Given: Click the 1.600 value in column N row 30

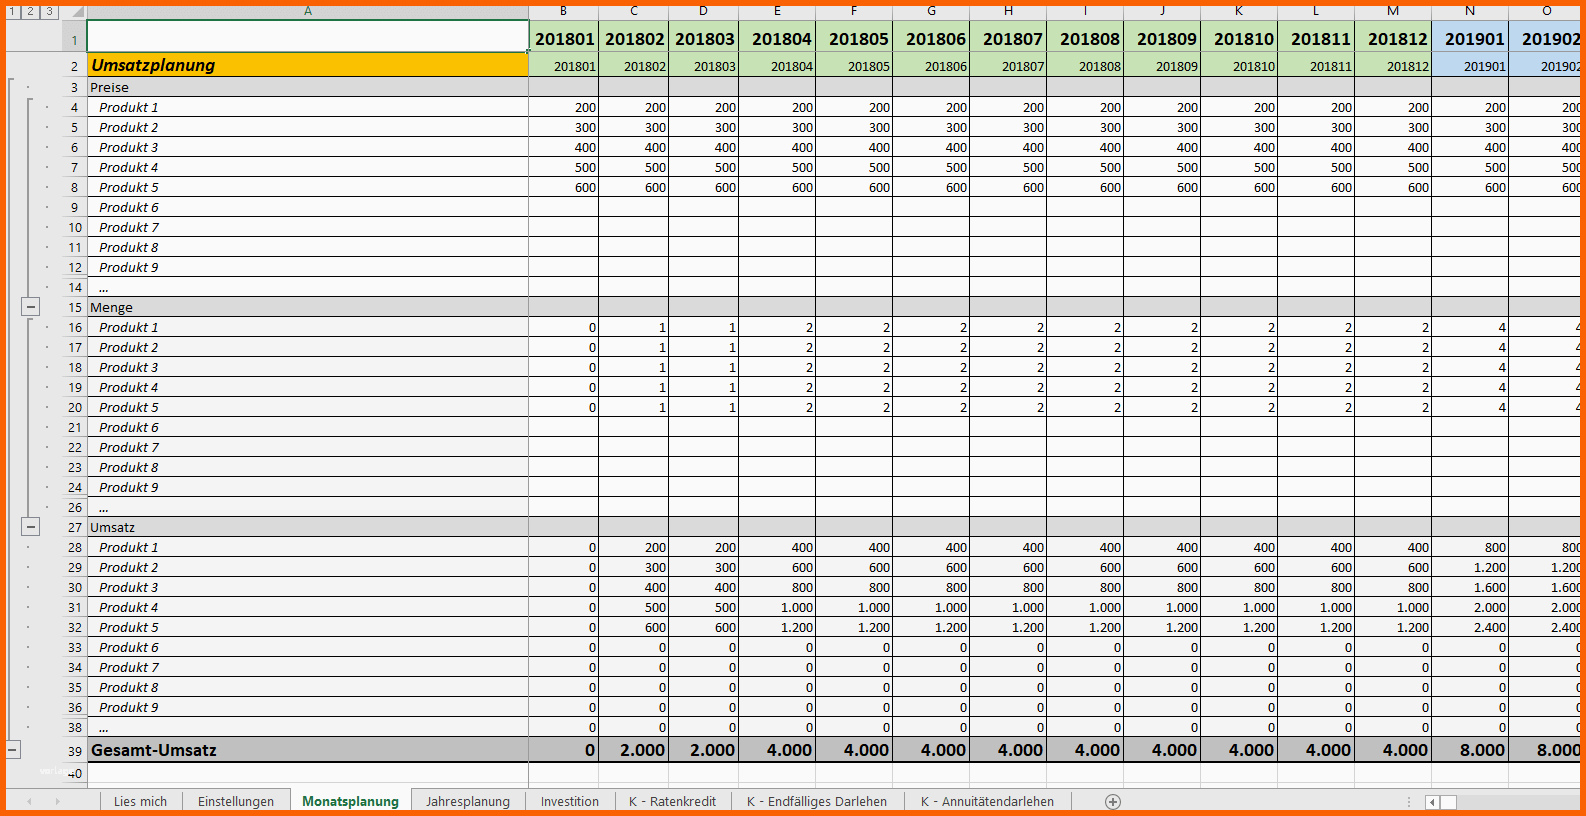Looking at the screenshot, I should point(1470,587).
